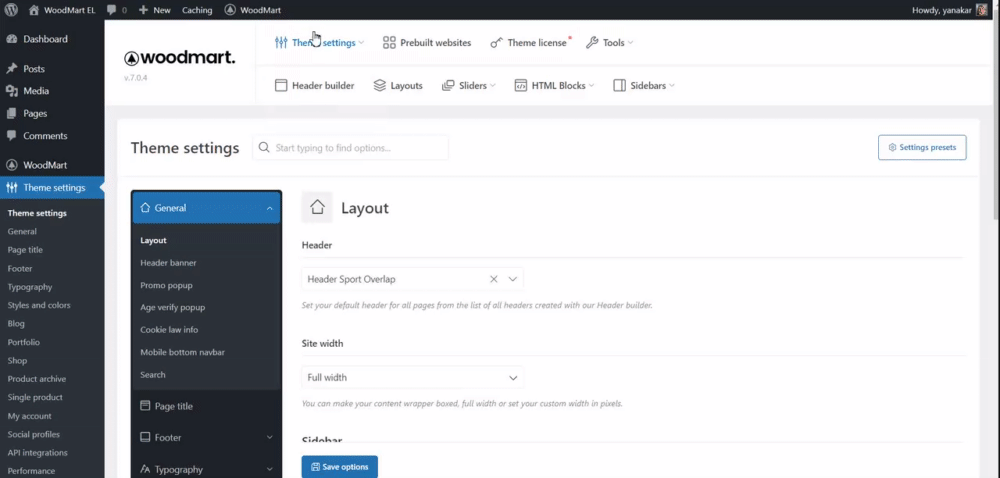
Task: Open the Layouts tab
Action: [398, 85]
